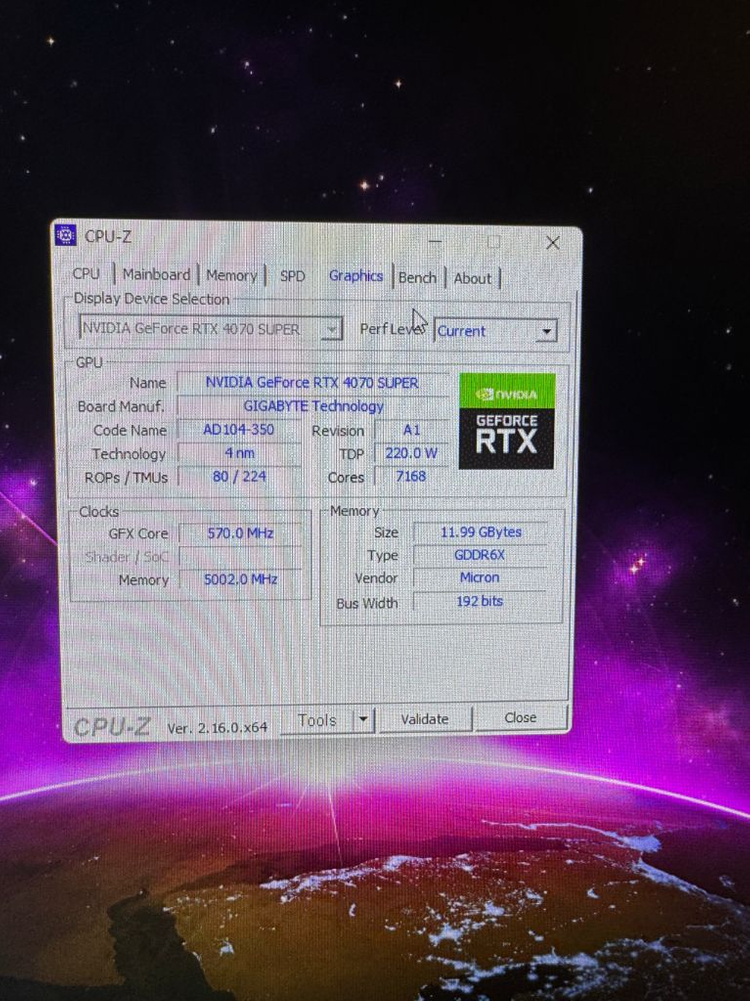Switch to the CPU tab
Viewport: 750px width, 1001px height.
(86, 274)
